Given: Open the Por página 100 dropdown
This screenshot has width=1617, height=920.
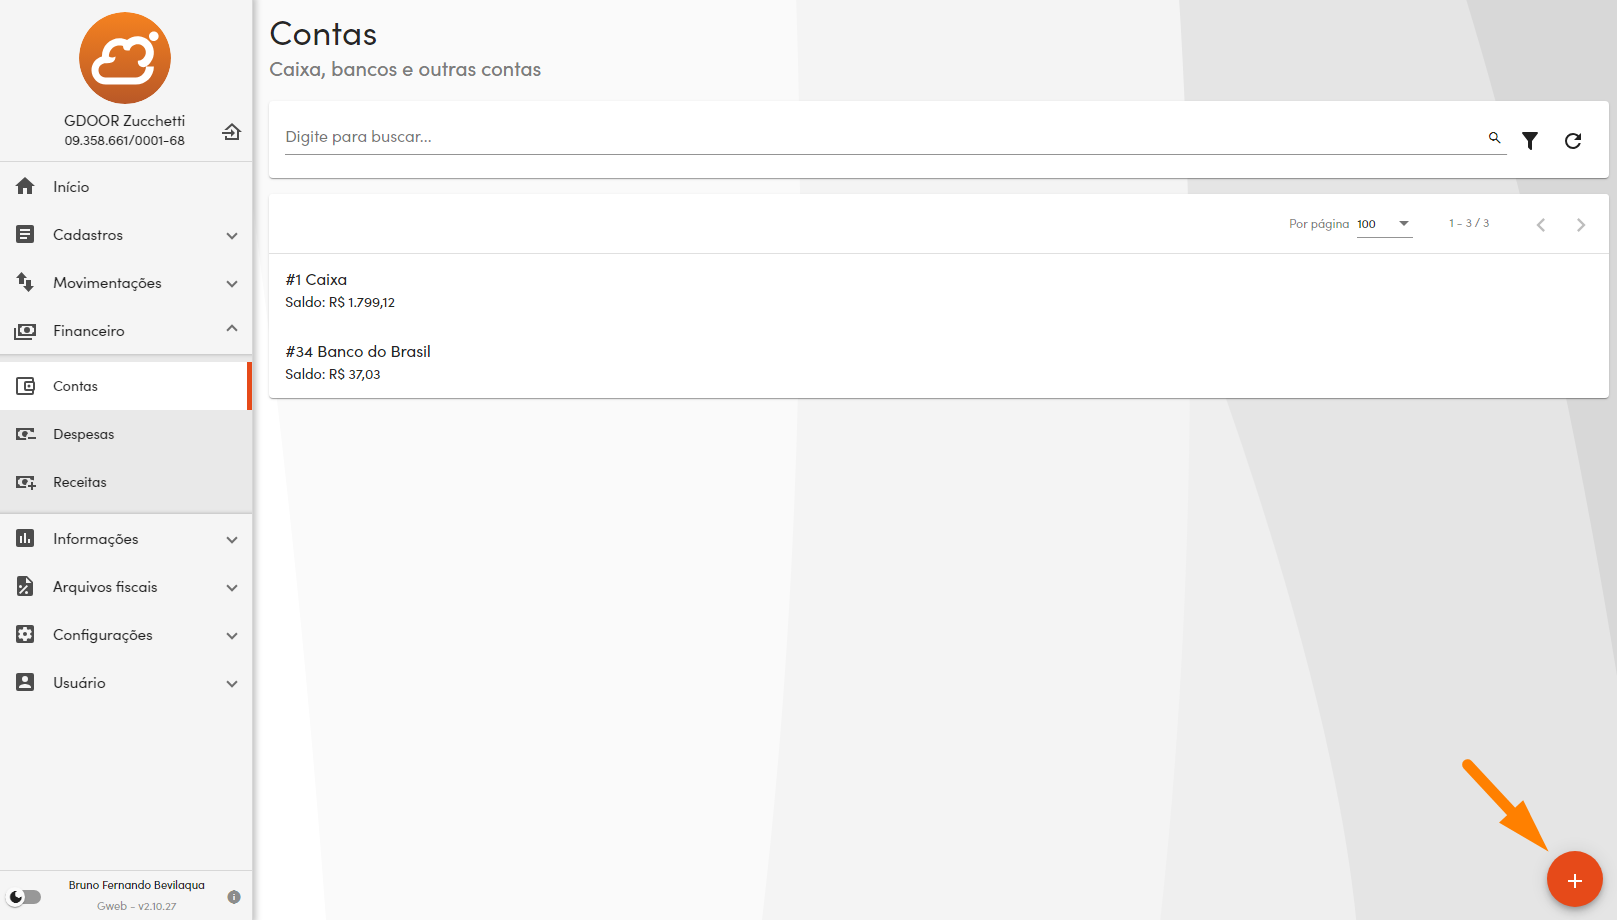Looking at the screenshot, I should [x=1385, y=224].
